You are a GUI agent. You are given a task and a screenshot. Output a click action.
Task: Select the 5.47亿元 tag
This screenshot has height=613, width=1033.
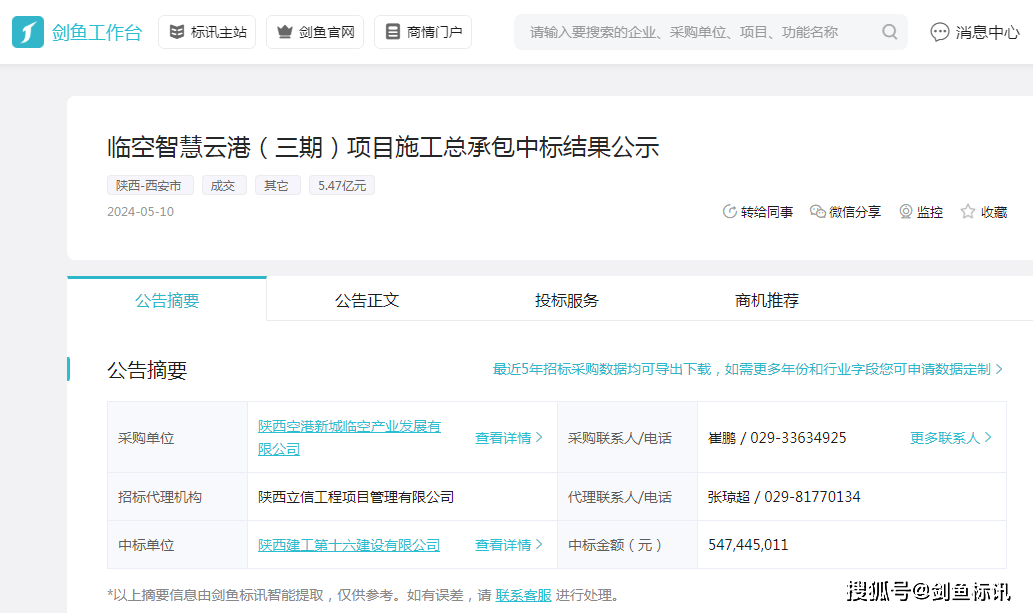coord(342,185)
